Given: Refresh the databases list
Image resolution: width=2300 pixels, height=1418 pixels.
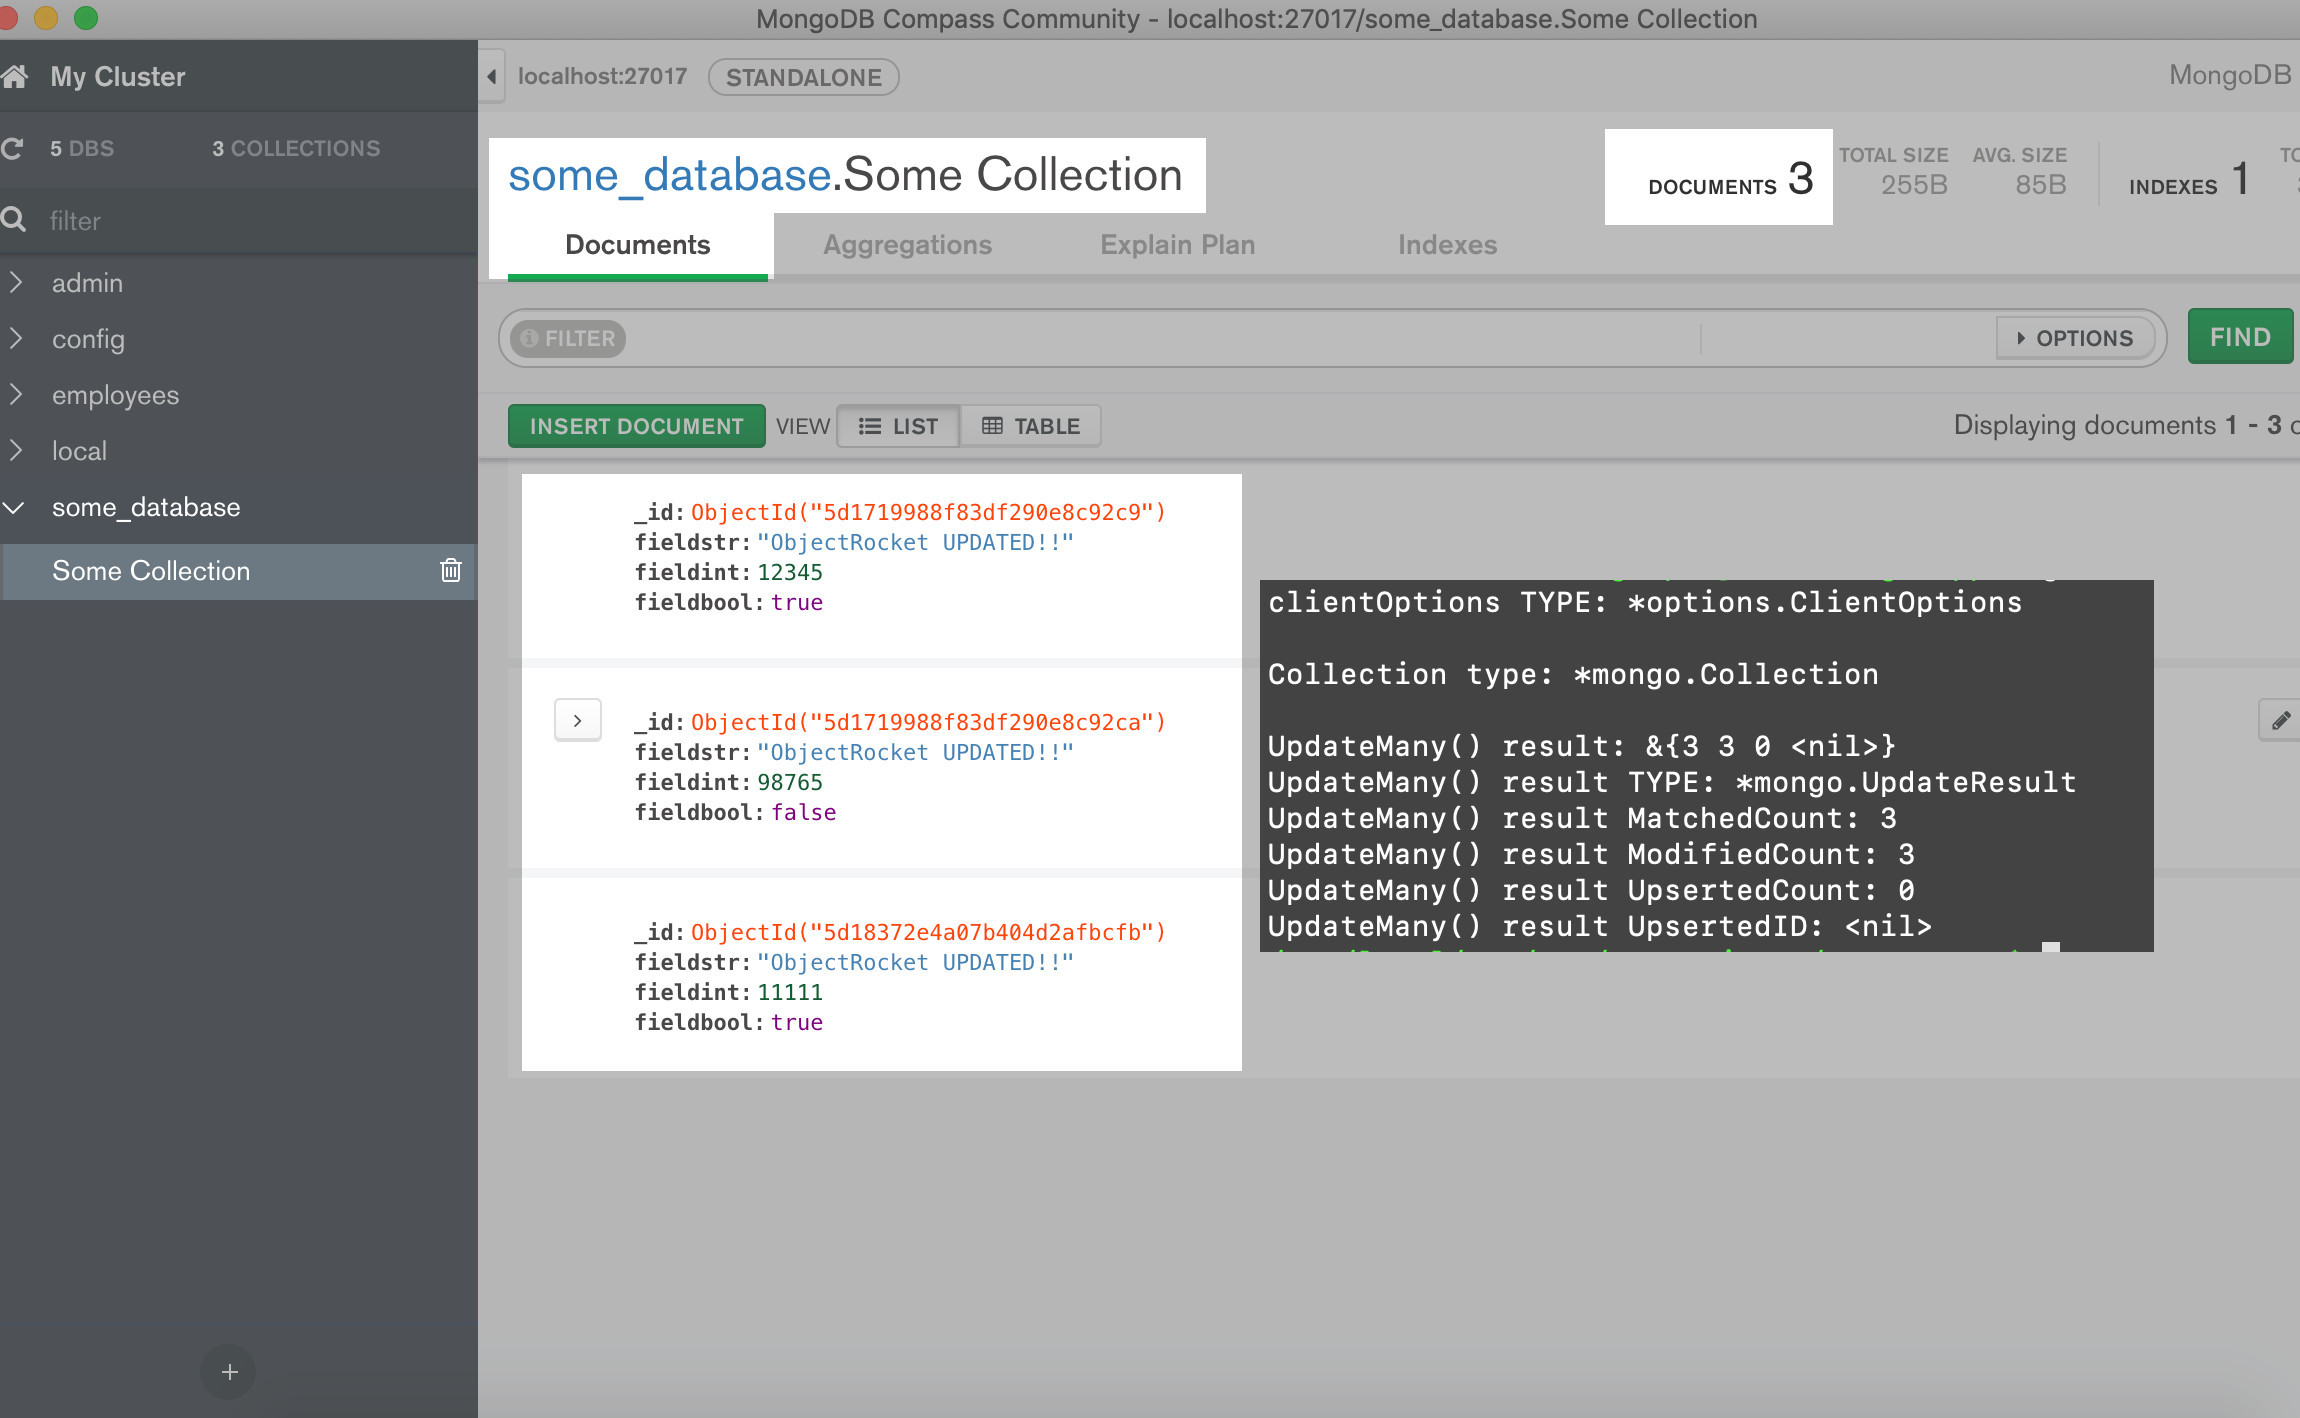Looking at the screenshot, I should tap(14, 147).
